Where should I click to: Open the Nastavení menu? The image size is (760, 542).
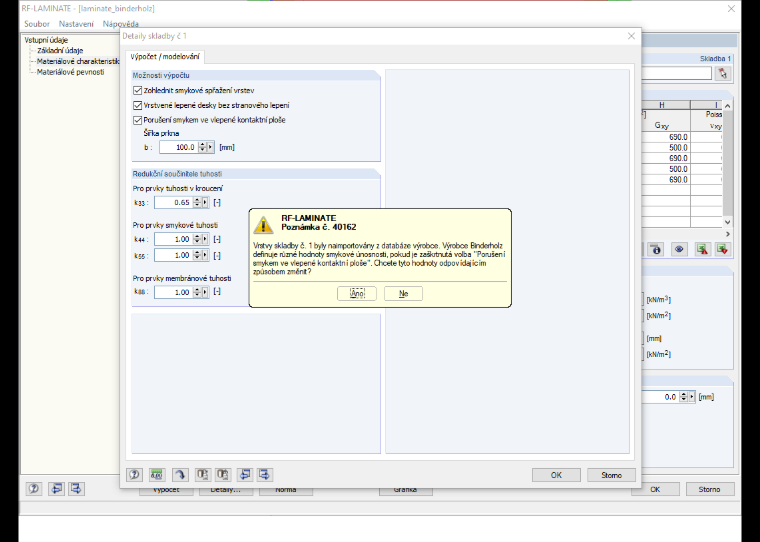[x=76, y=24]
